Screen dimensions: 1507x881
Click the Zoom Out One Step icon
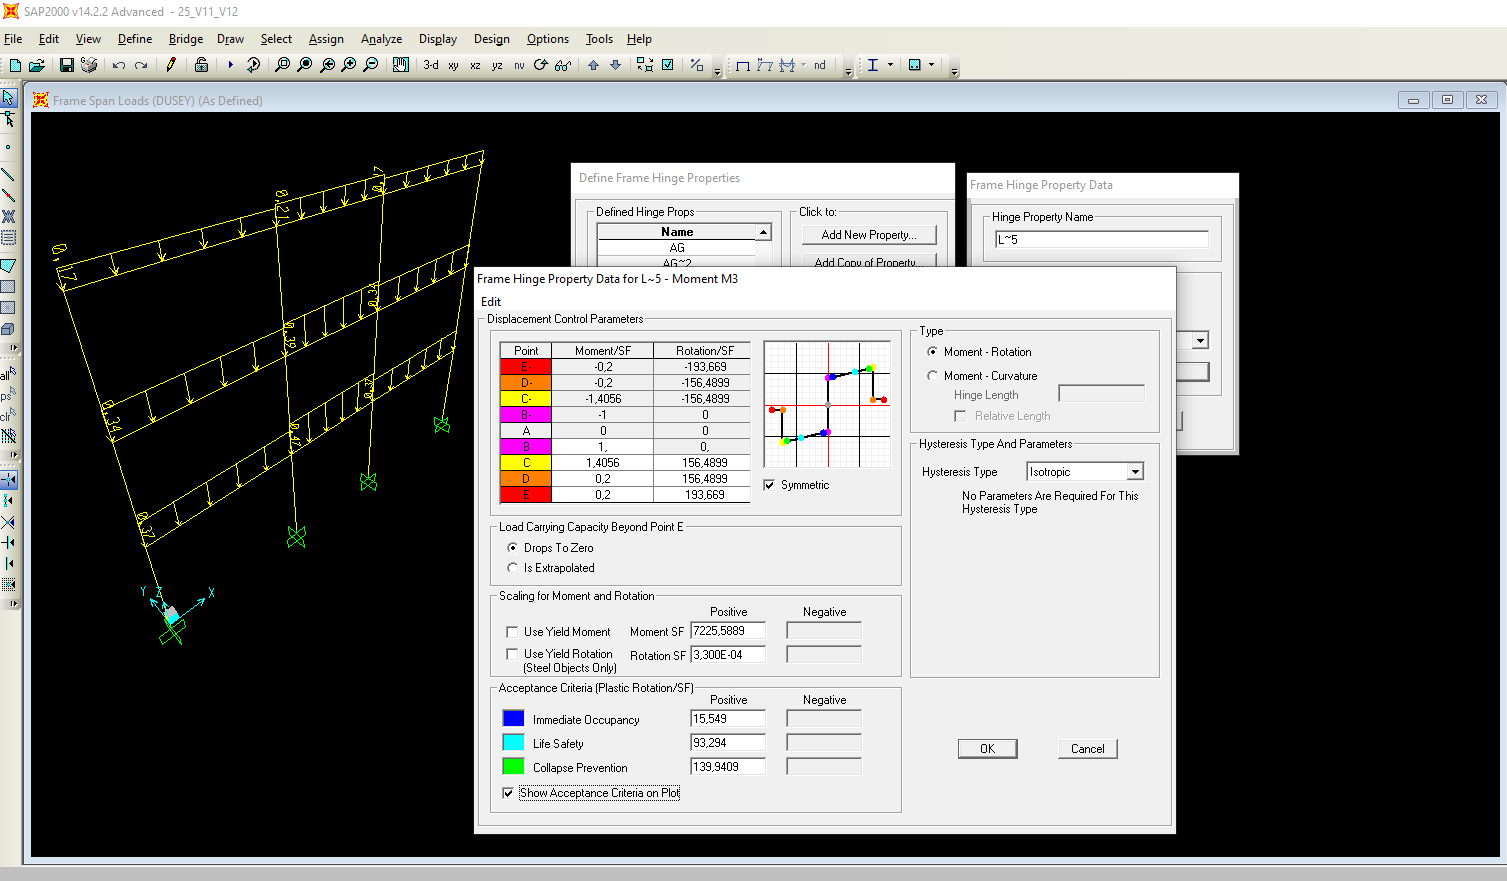coord(371,65)
